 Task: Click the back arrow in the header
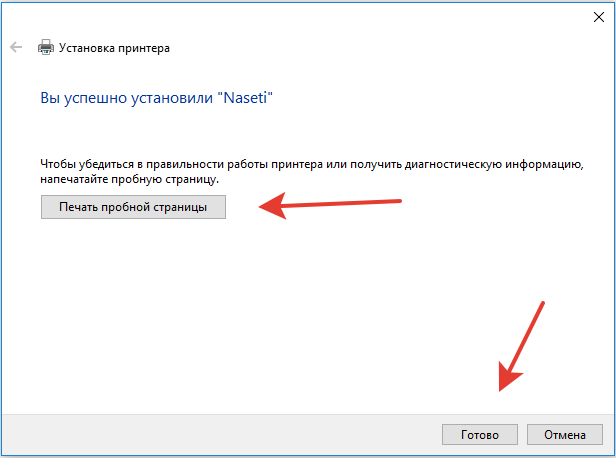(16, 47)
